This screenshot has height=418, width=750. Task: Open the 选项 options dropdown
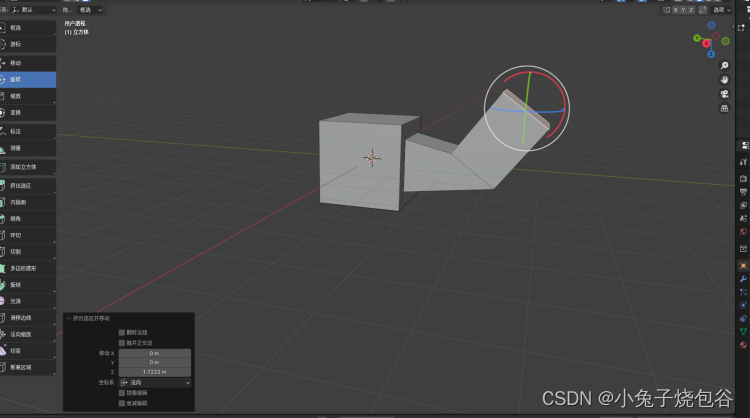point(721,10)
